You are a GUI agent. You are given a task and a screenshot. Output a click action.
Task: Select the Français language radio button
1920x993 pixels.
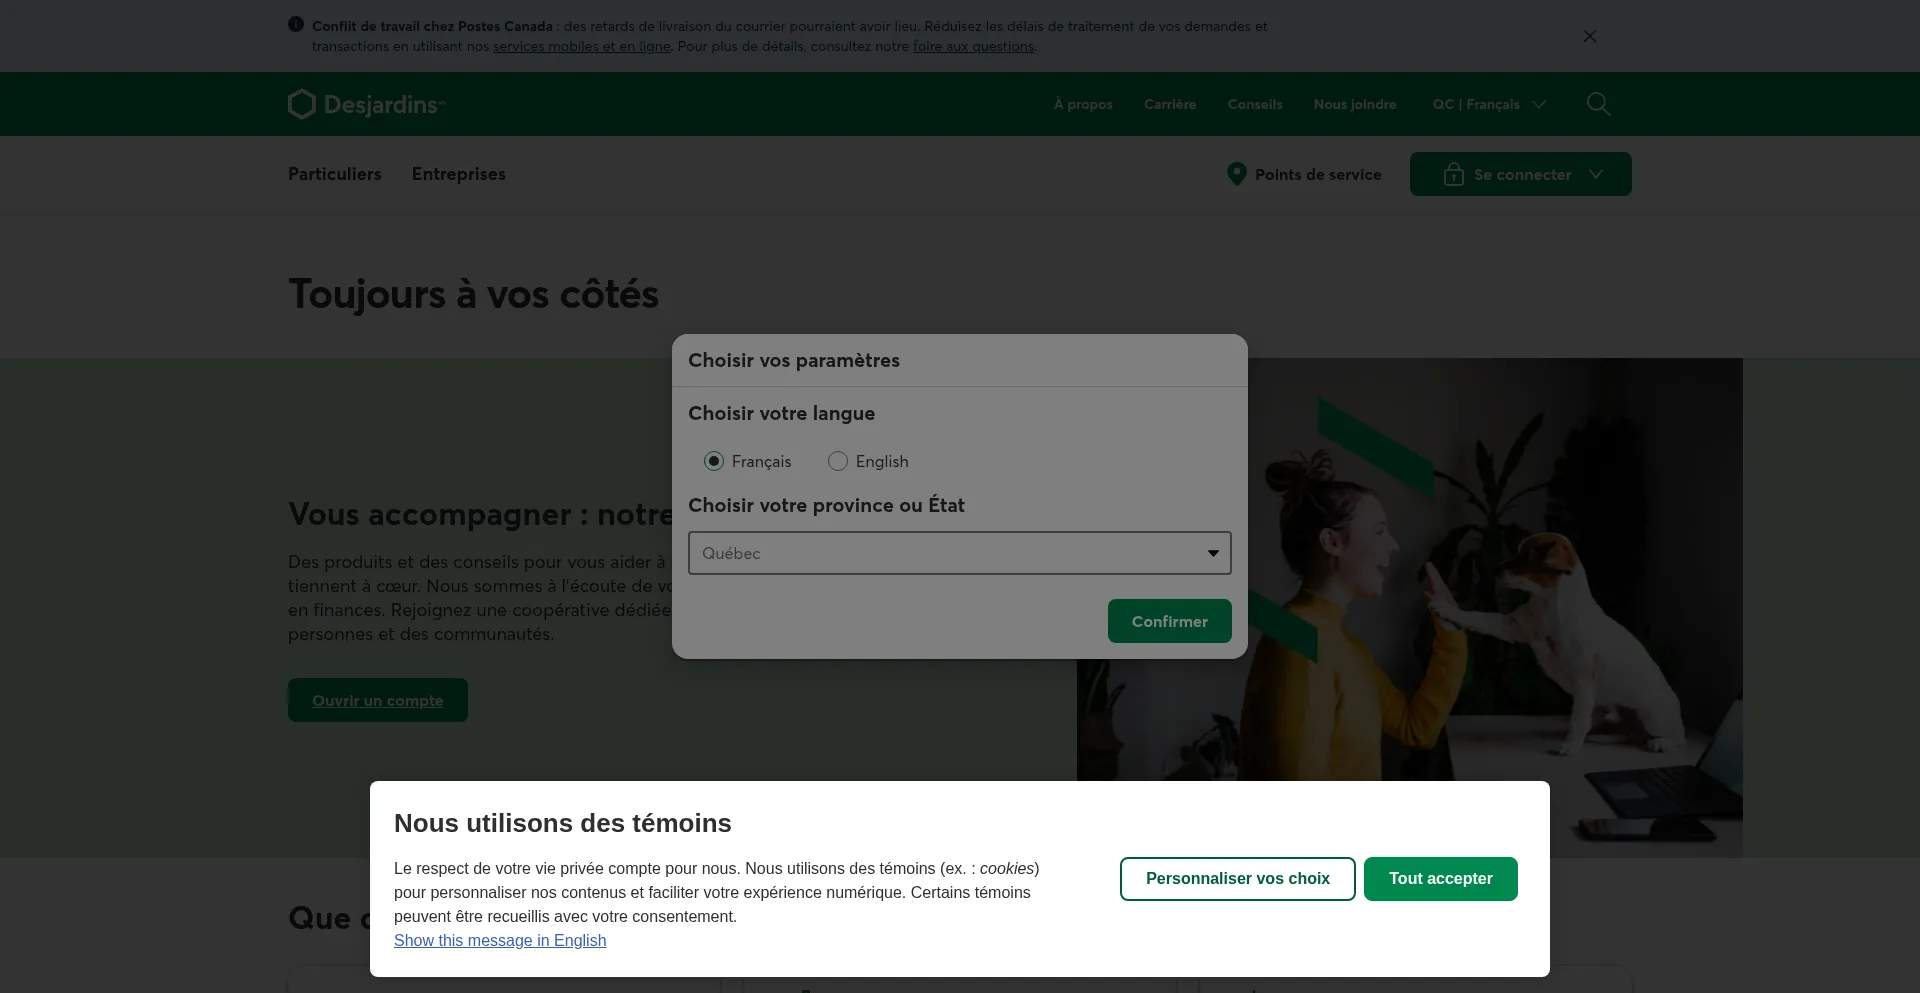[x=714, y=461]
